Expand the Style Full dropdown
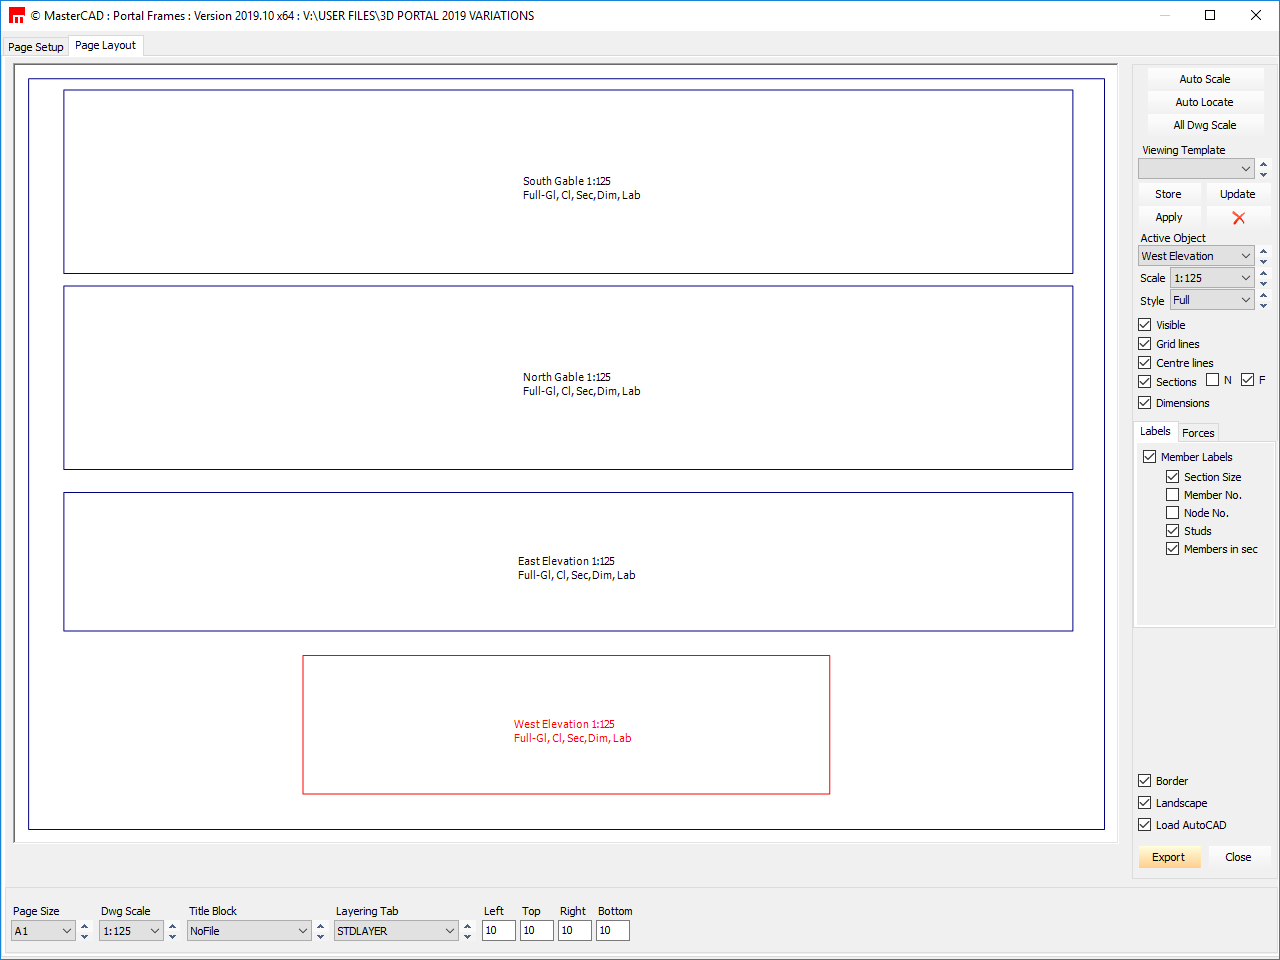Viewport: 1280px width, 960px height. (x=1212, y=300)
